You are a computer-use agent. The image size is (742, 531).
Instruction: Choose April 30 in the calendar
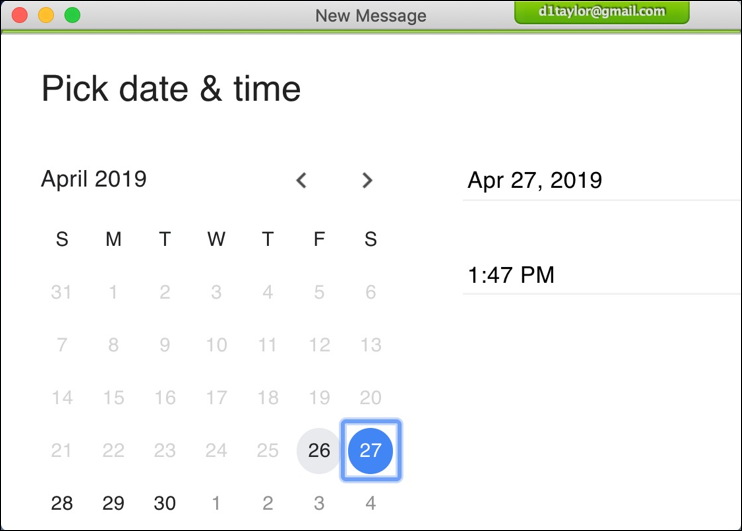(165, 503)
